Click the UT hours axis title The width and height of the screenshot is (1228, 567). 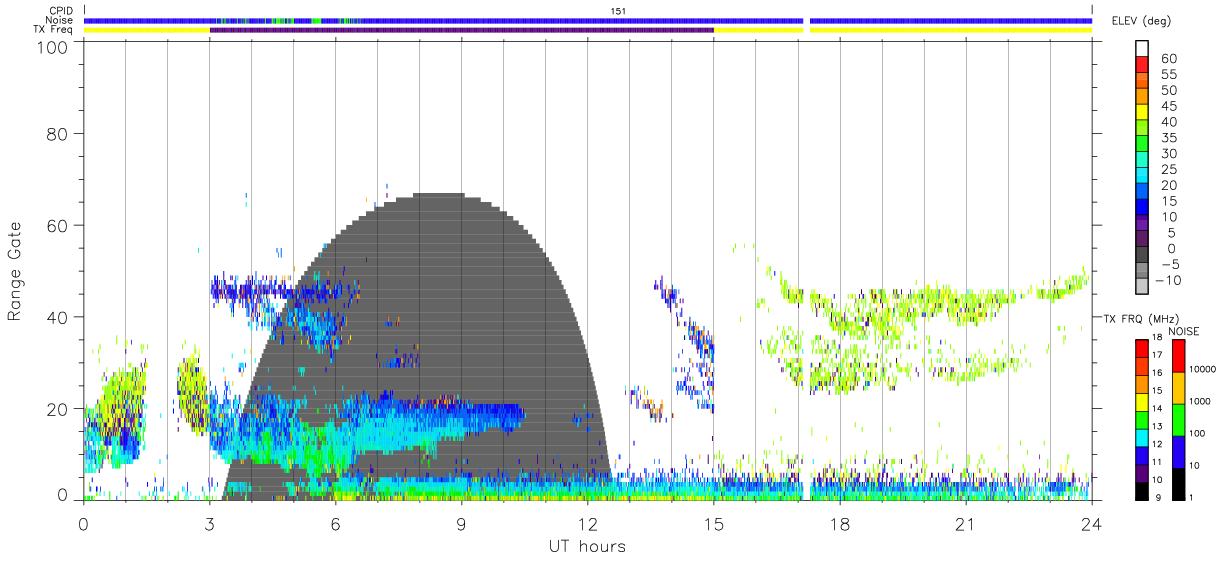[587, 546]
